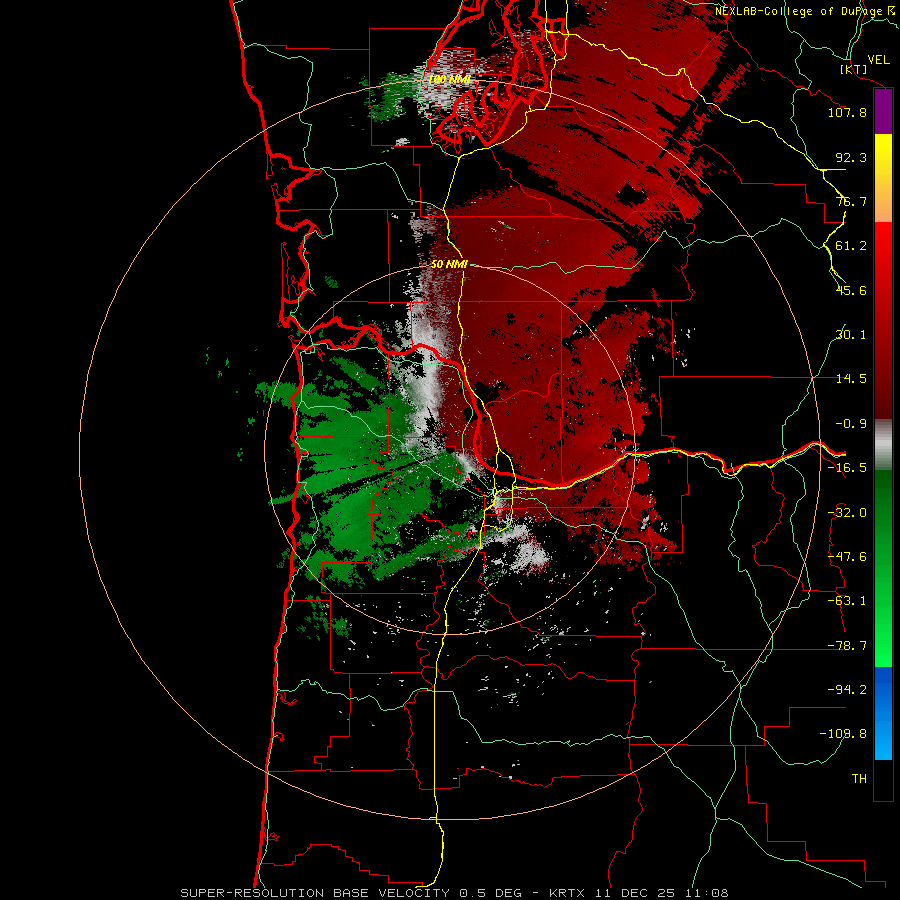Click the Super-Resolution Base Velocity caption
The height and width of the screenshot is (900, 900).
pyautogui.click(x=455, y=893)
